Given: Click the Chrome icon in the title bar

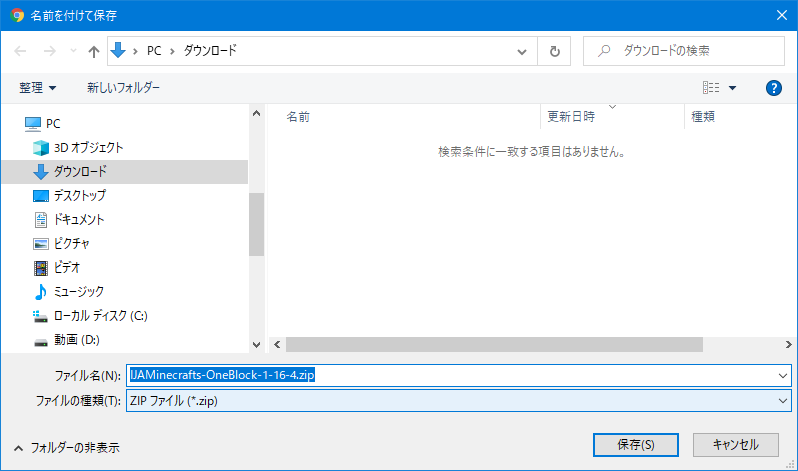Looking at the screenshot, I should 17,15.
